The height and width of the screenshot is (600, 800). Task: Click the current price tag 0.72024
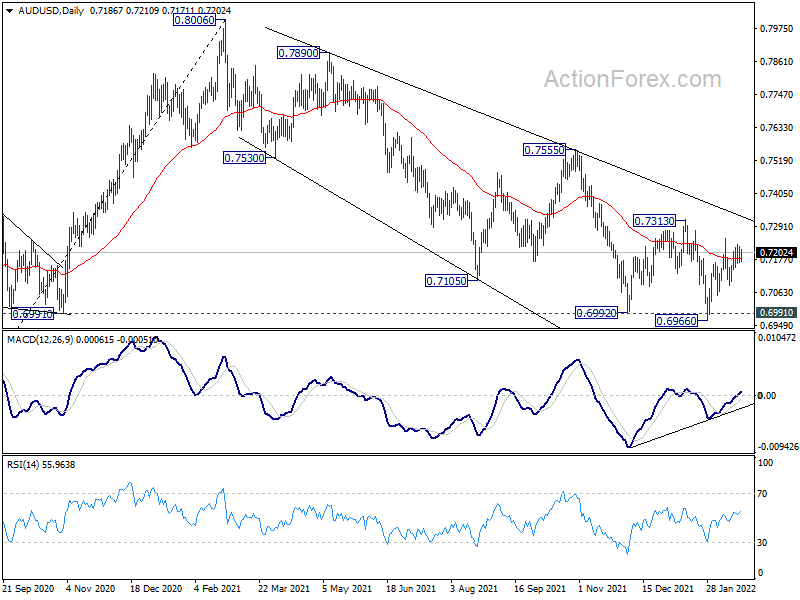pos(777,253)
